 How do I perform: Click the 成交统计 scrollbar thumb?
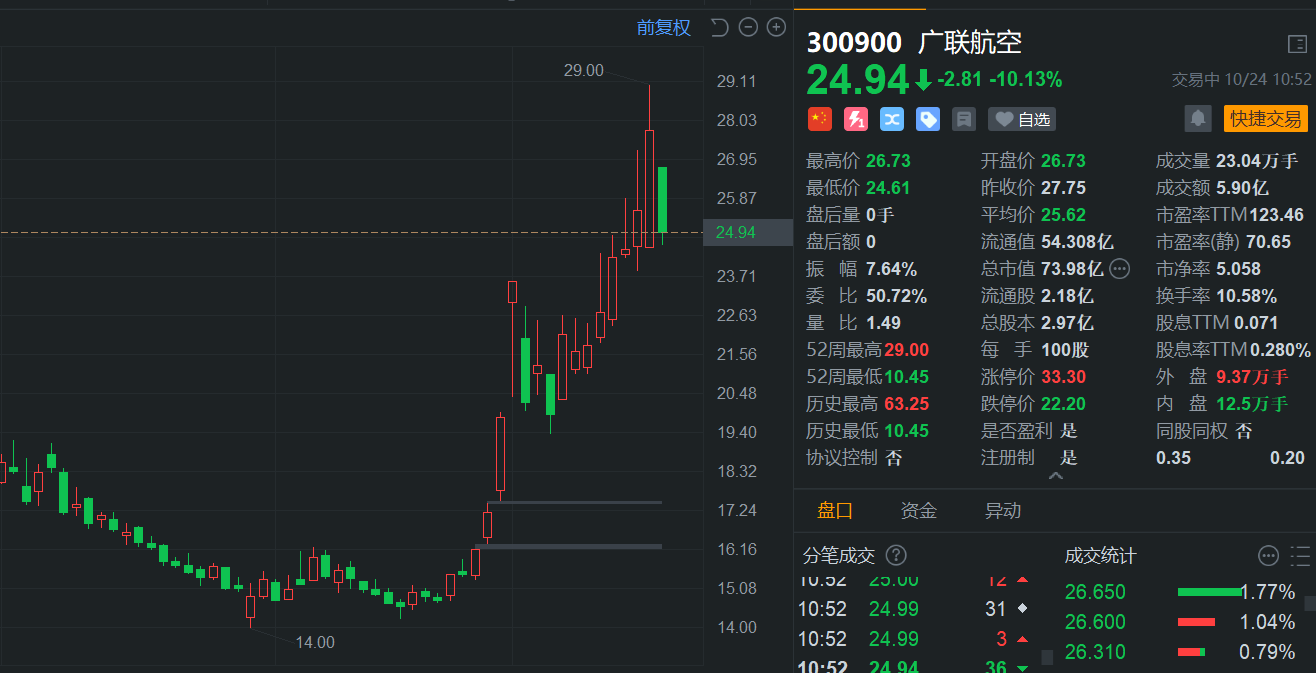1310,603
